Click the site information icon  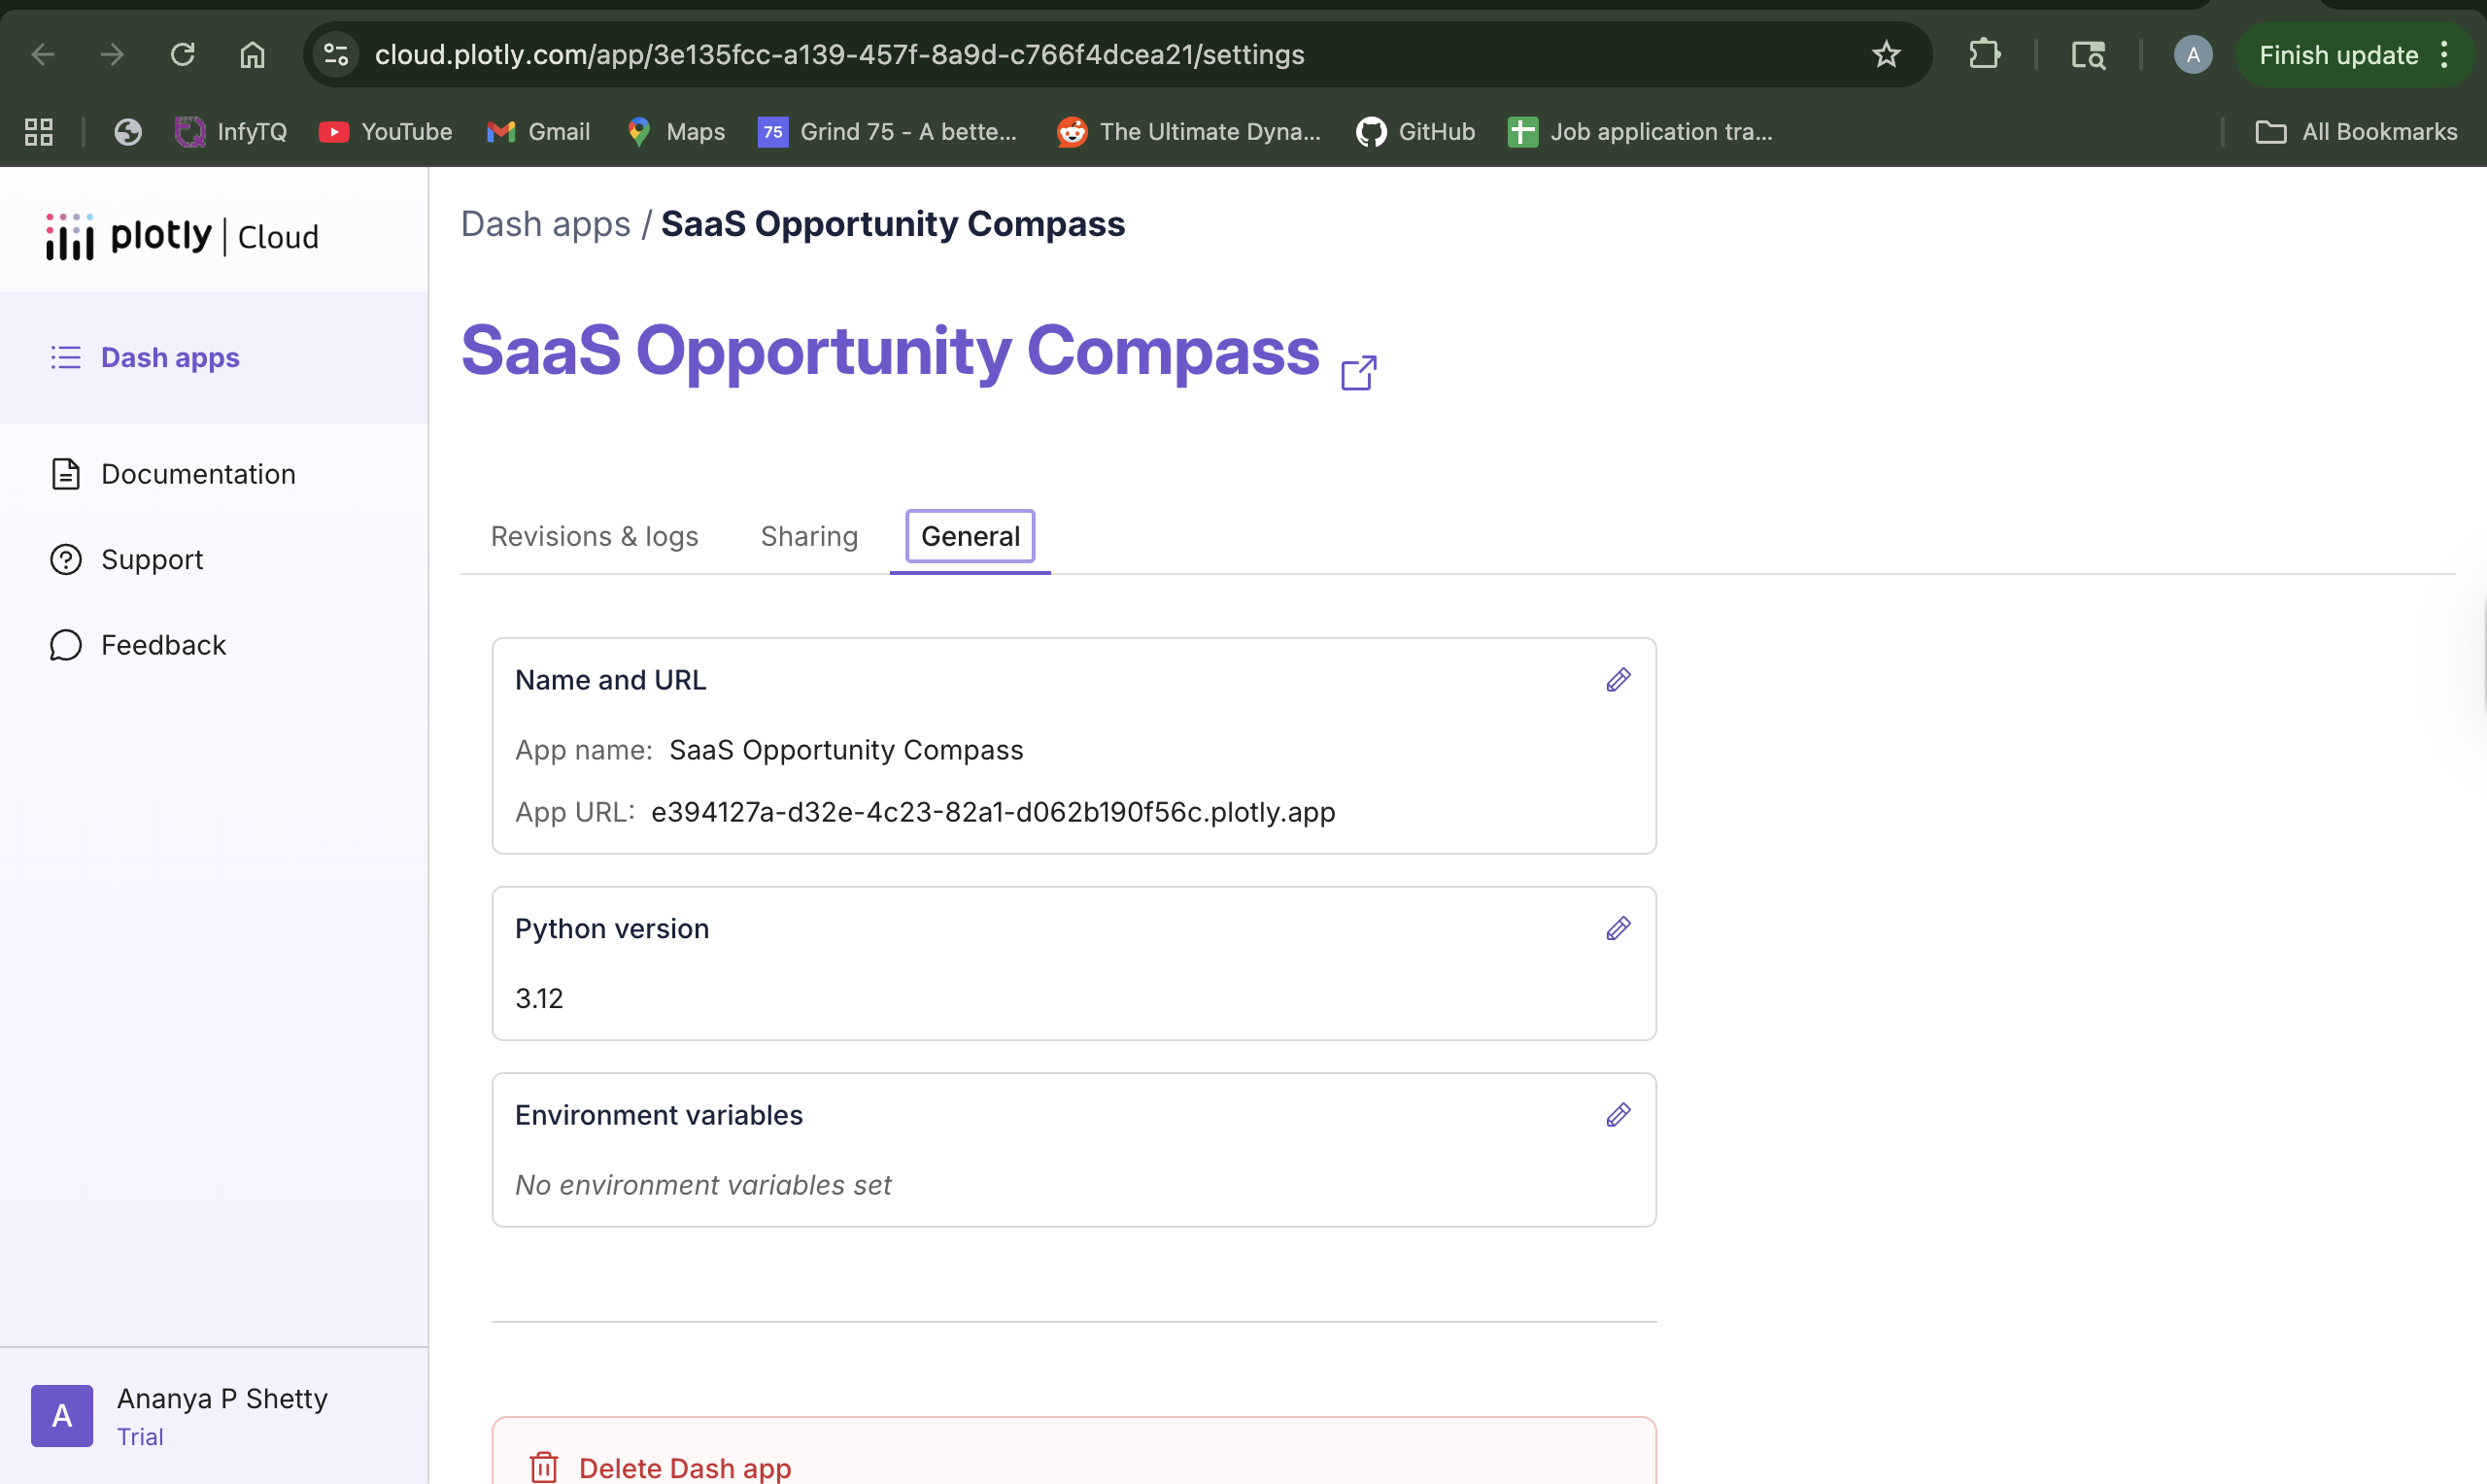tap(336, 54)
